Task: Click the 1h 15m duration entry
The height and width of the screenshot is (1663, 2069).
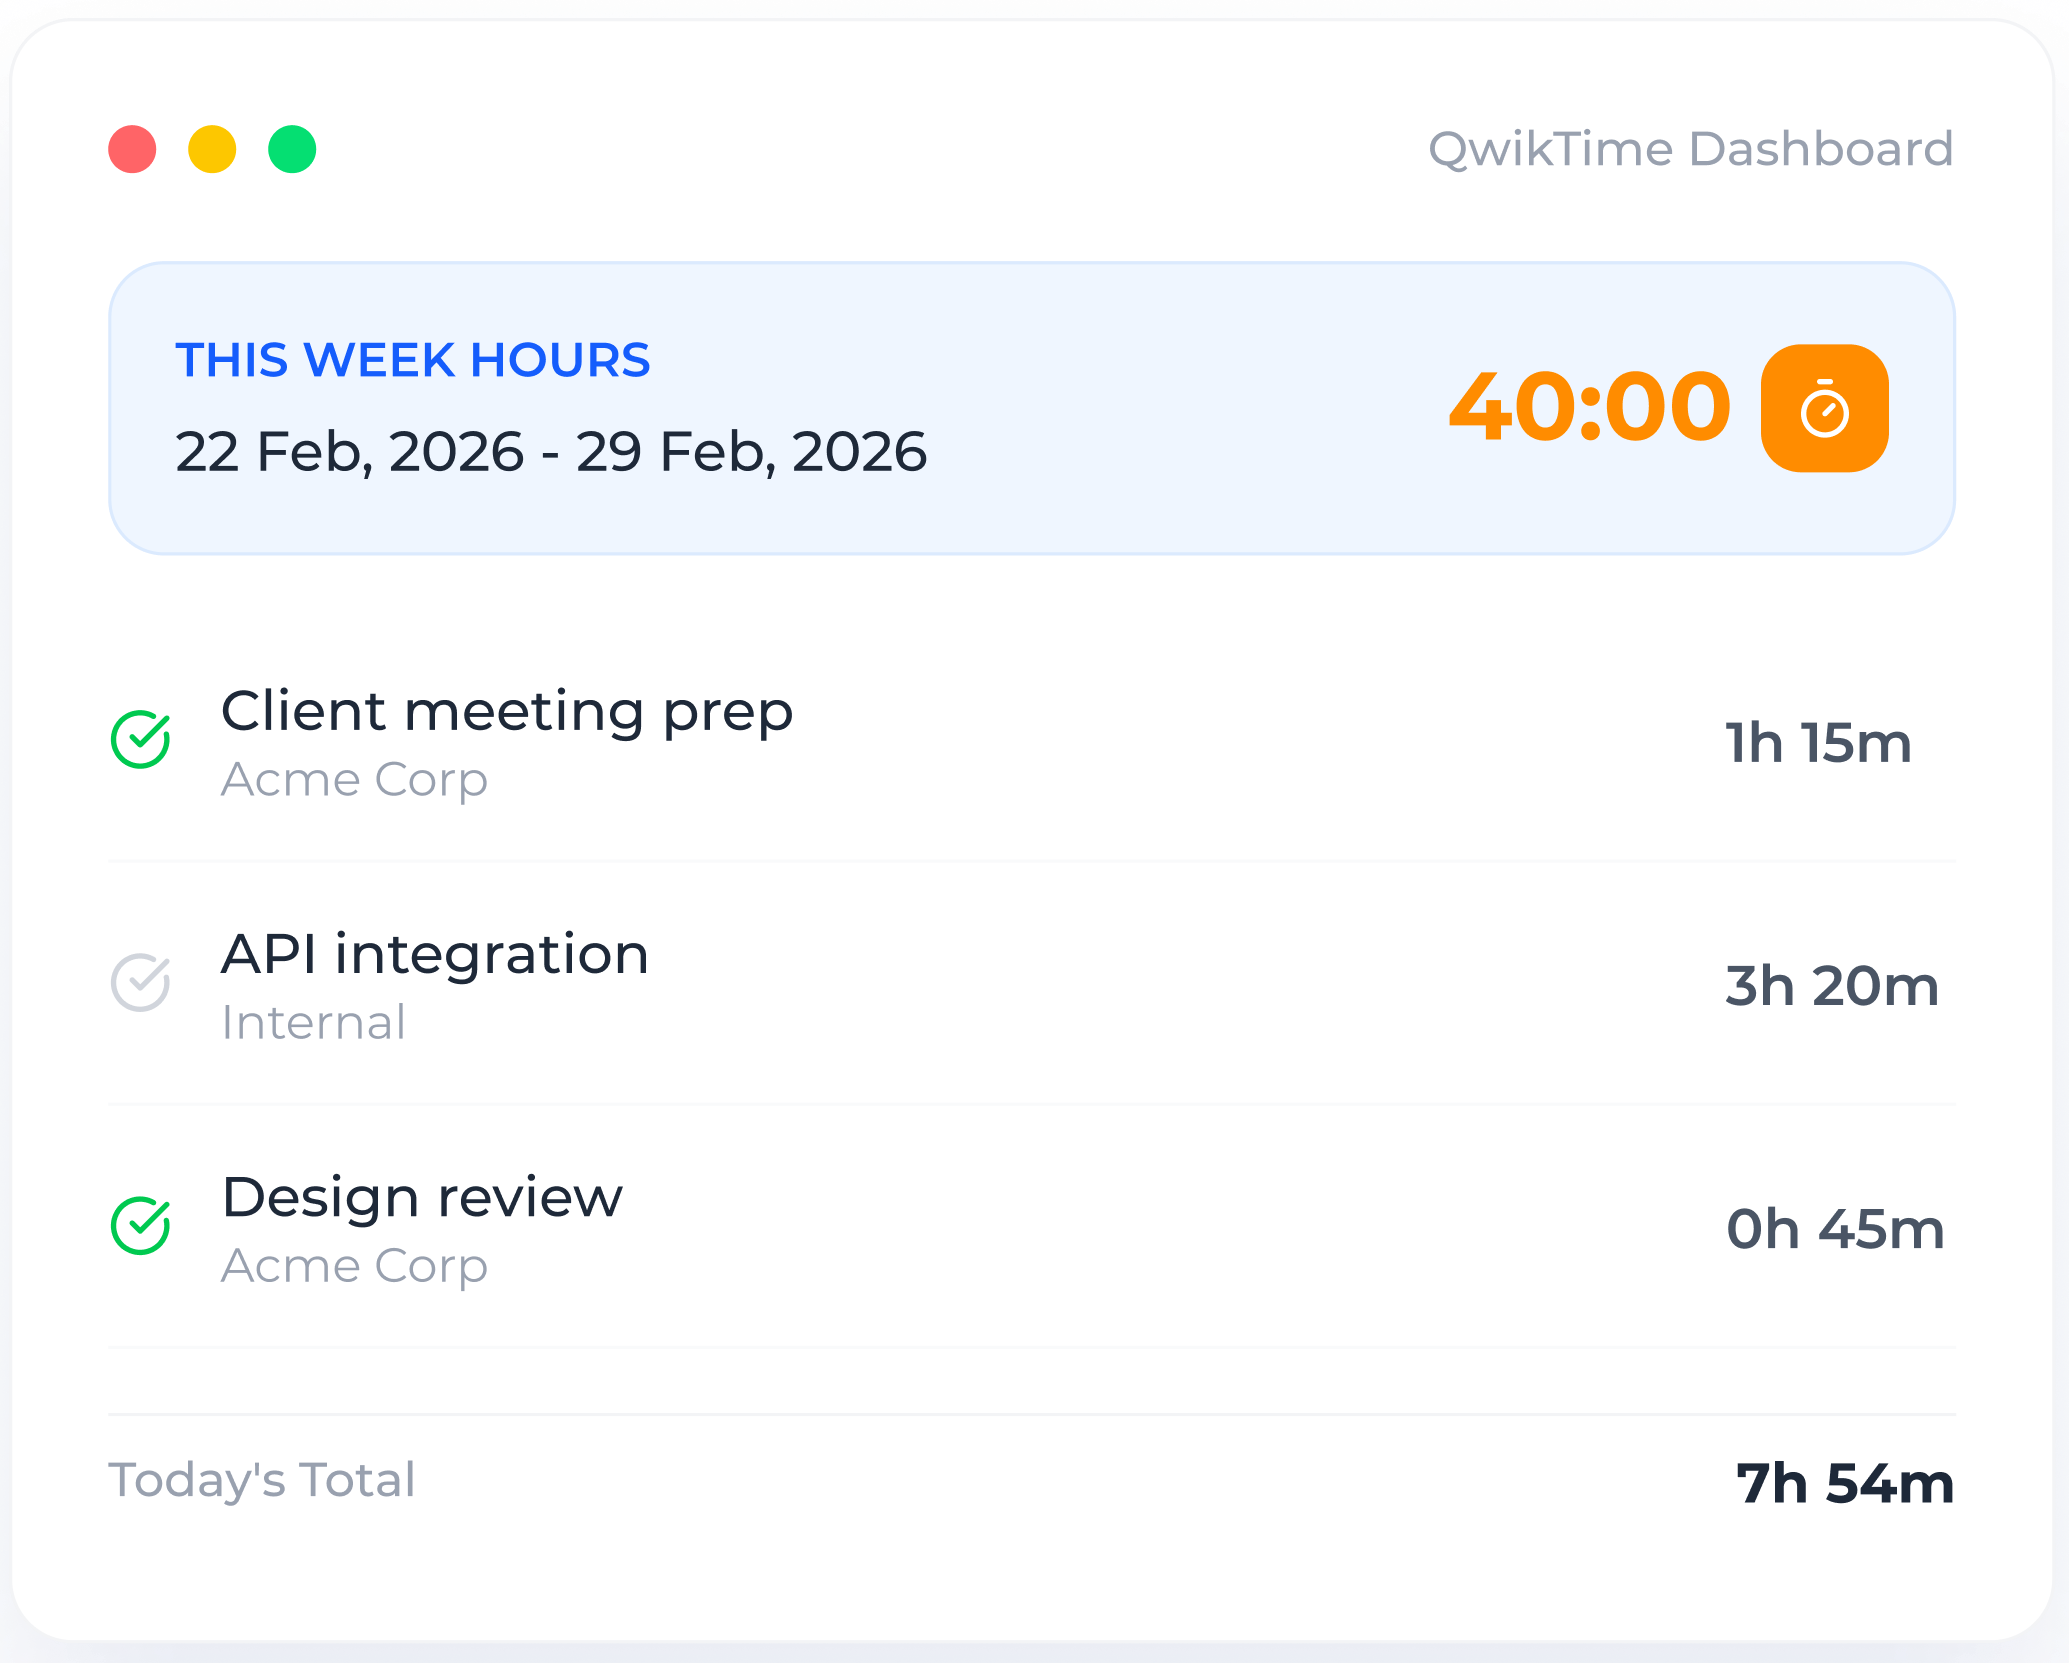Action: [1818, 743]
